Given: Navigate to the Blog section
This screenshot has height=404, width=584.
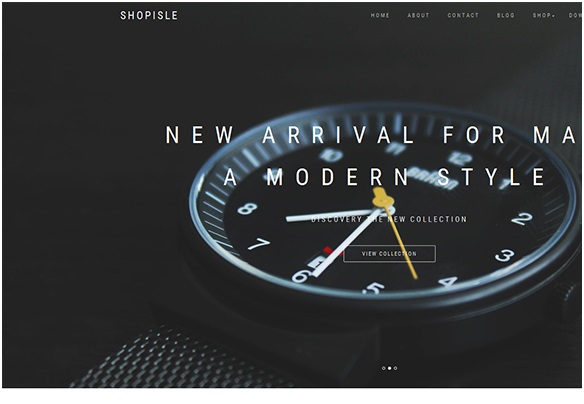Looking at the screenshot, I should 505,15.
